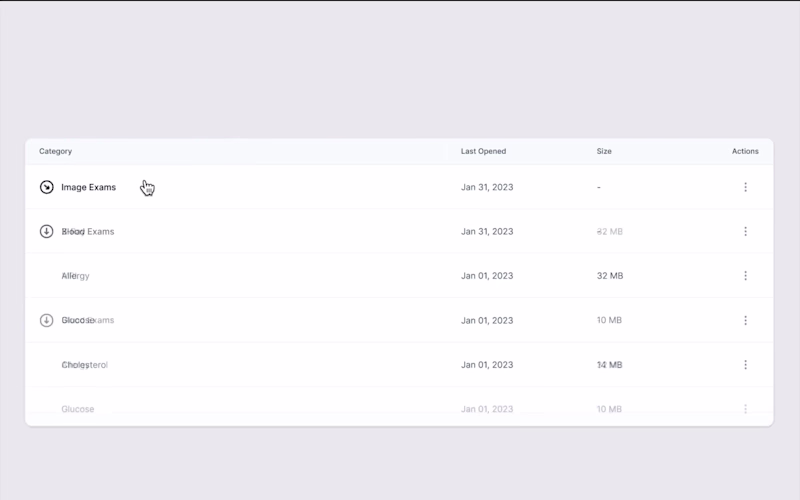This screenshot has height=500, width=800.
Task: Open the three-dot menu for Image Exams
Action: [745, 187]
